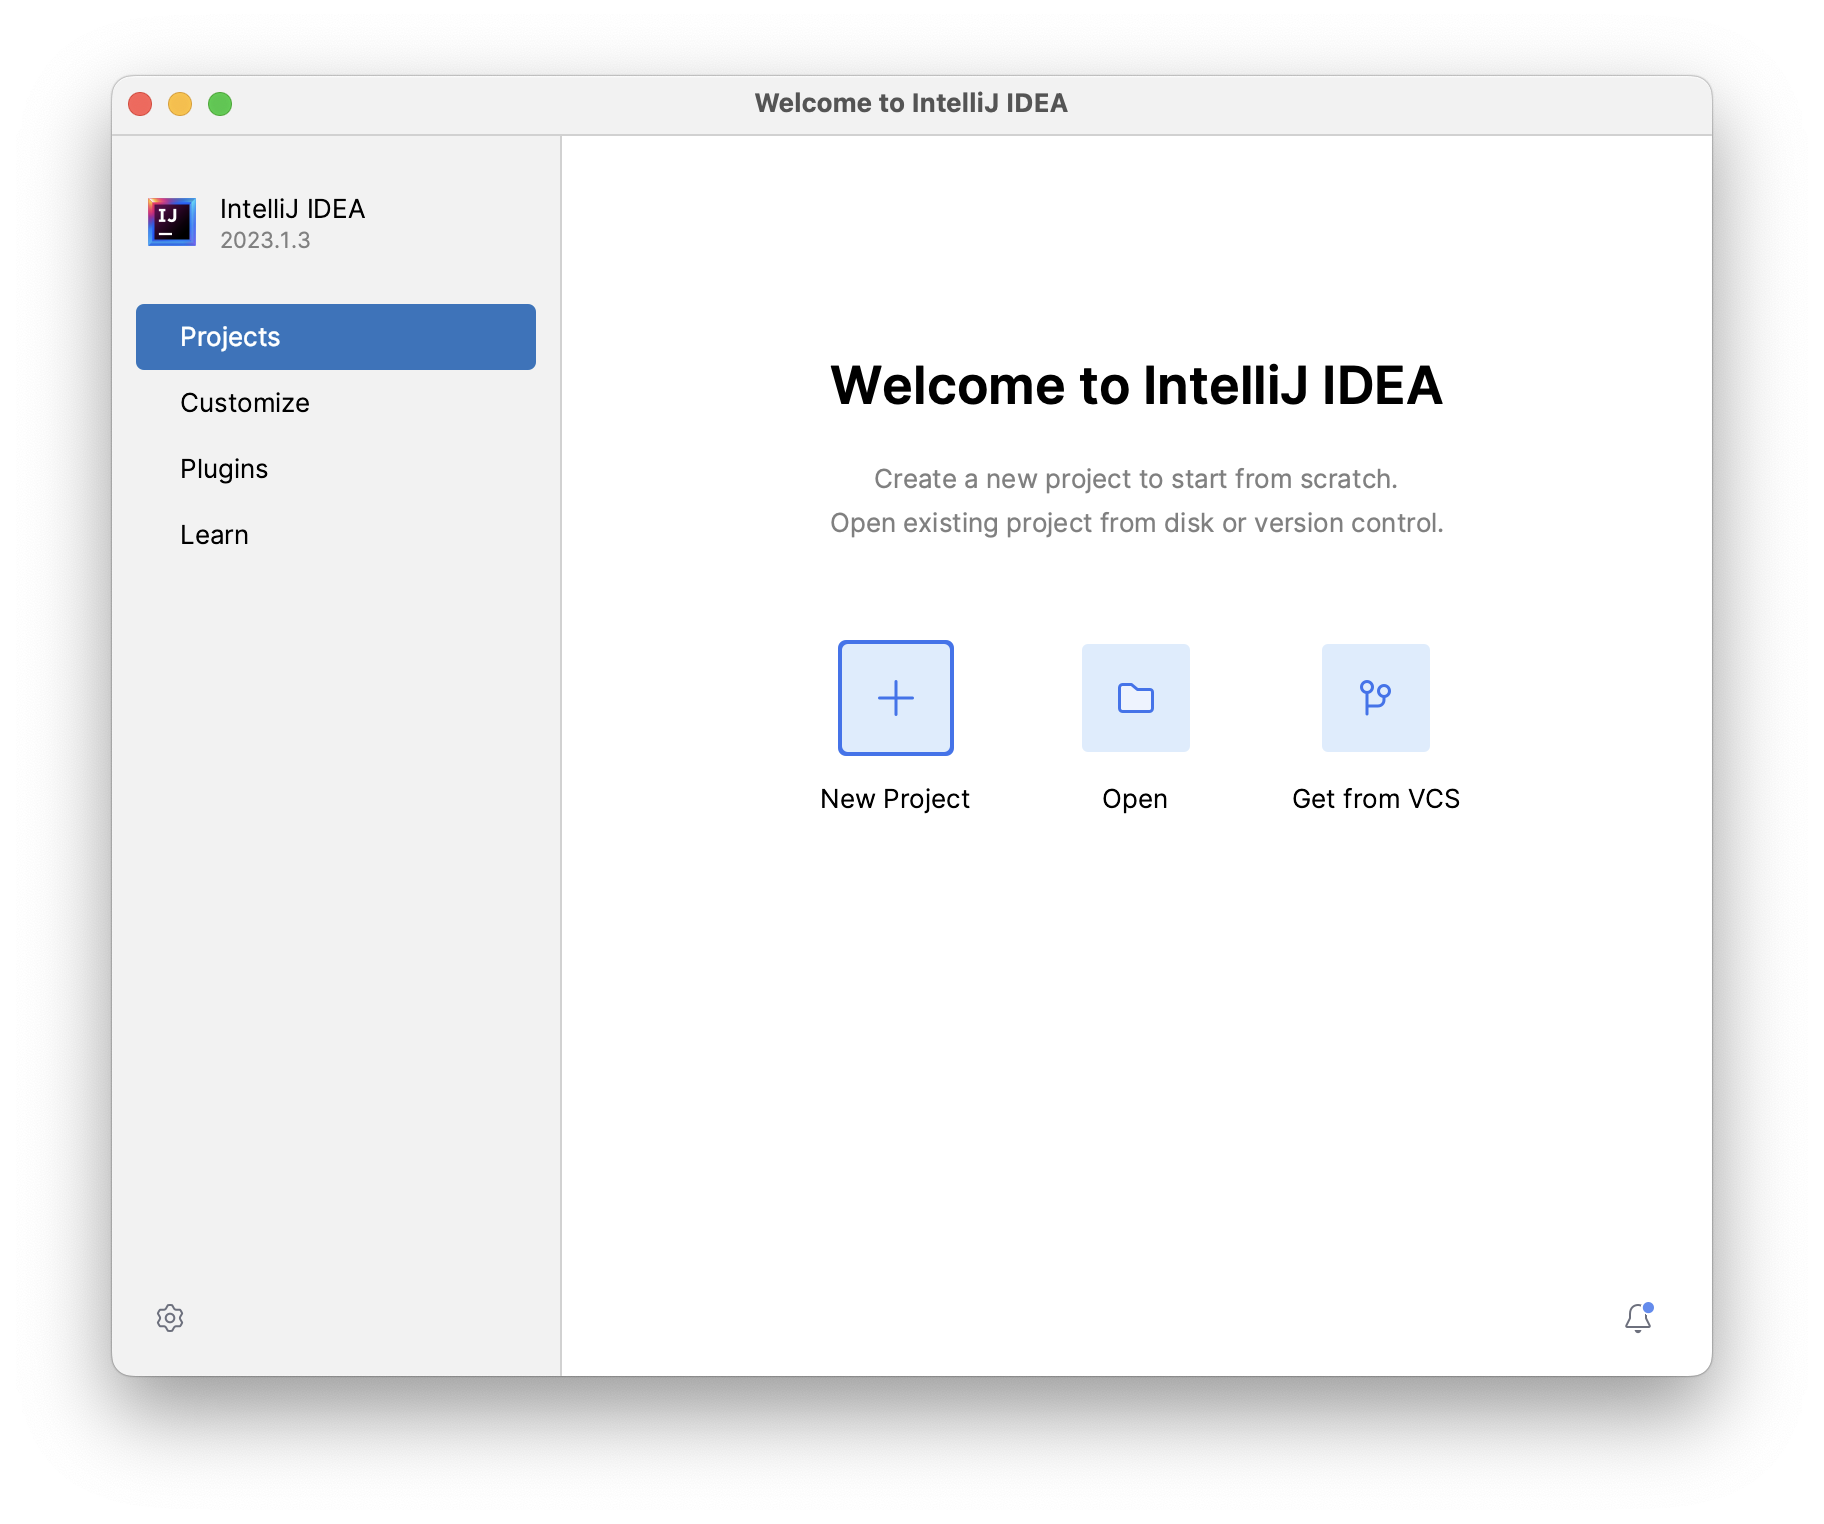The width and height of the screenshot is (1824, 1524).
Task: Click the version number 2023.1.3
Action: pyautogui.click(x=265, y=241)
